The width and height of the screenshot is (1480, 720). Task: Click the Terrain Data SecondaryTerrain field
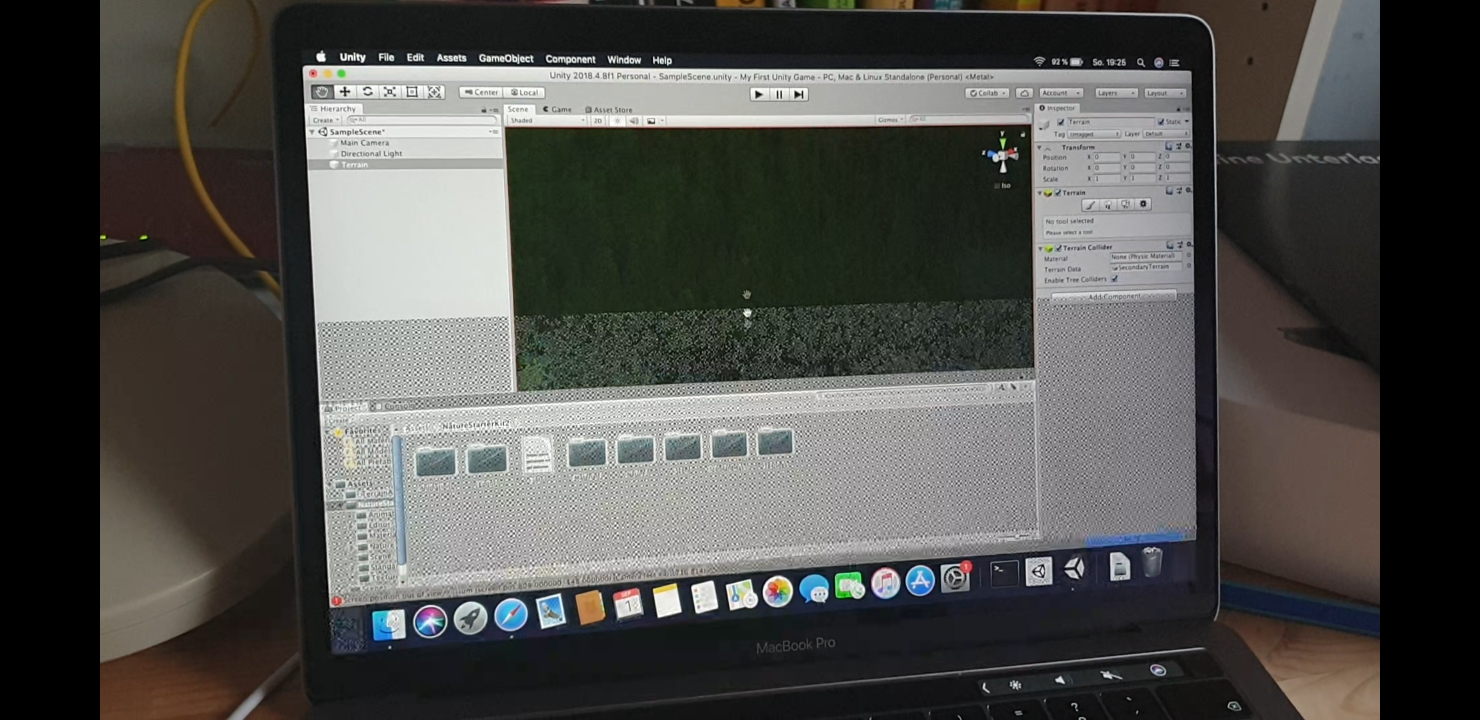1147,268
